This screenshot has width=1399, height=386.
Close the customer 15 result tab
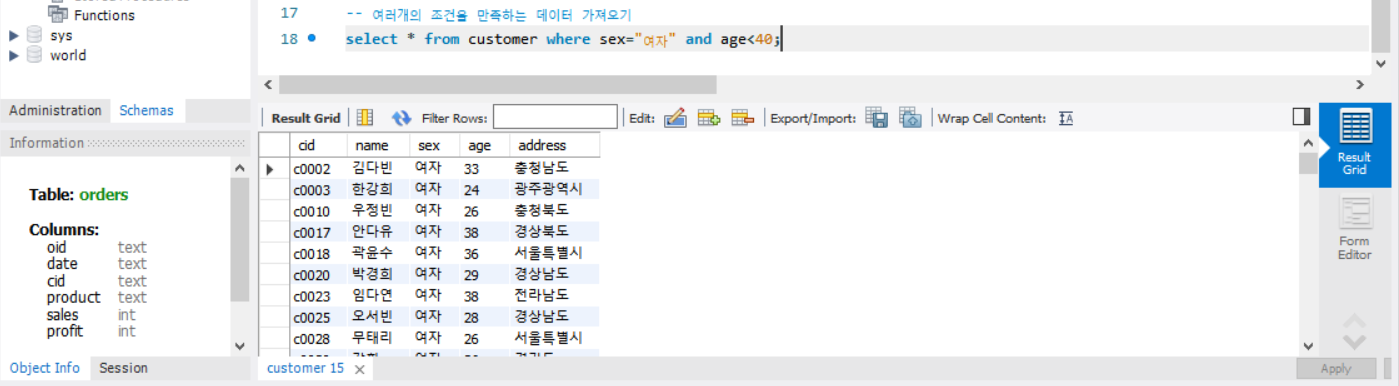pyautogui.click(x=360, y=369)
